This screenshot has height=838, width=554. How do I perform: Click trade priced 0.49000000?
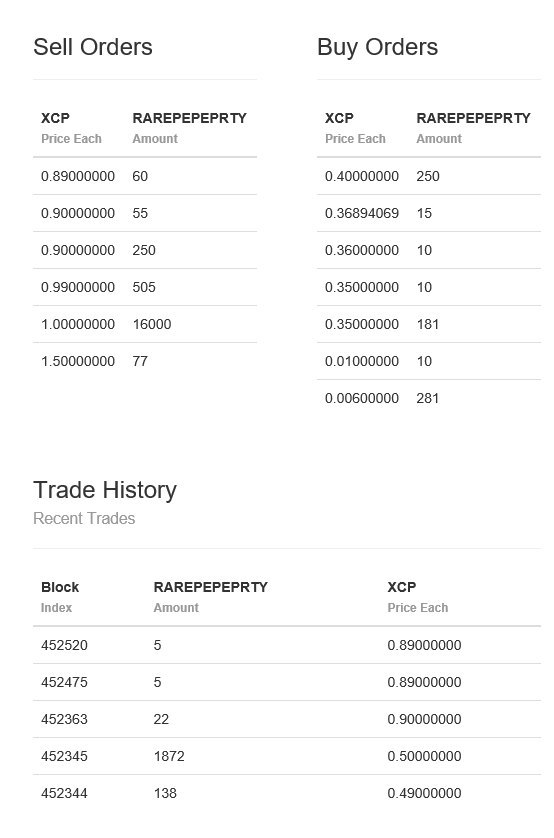(287, 793)
